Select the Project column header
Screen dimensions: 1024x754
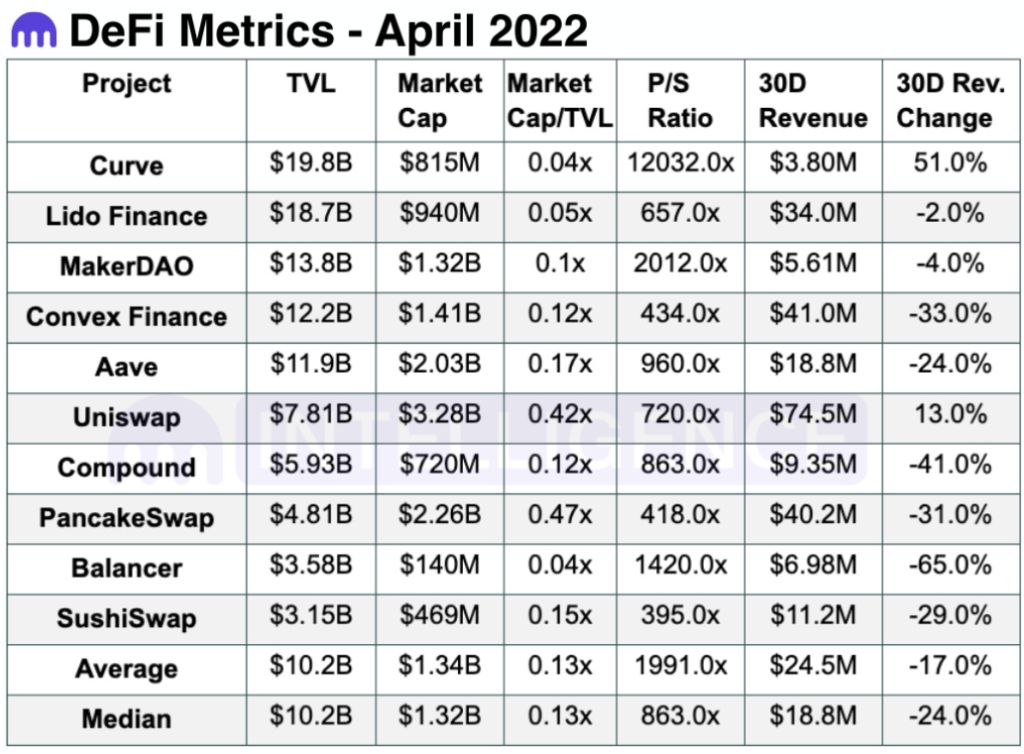[x=127, y=84]
